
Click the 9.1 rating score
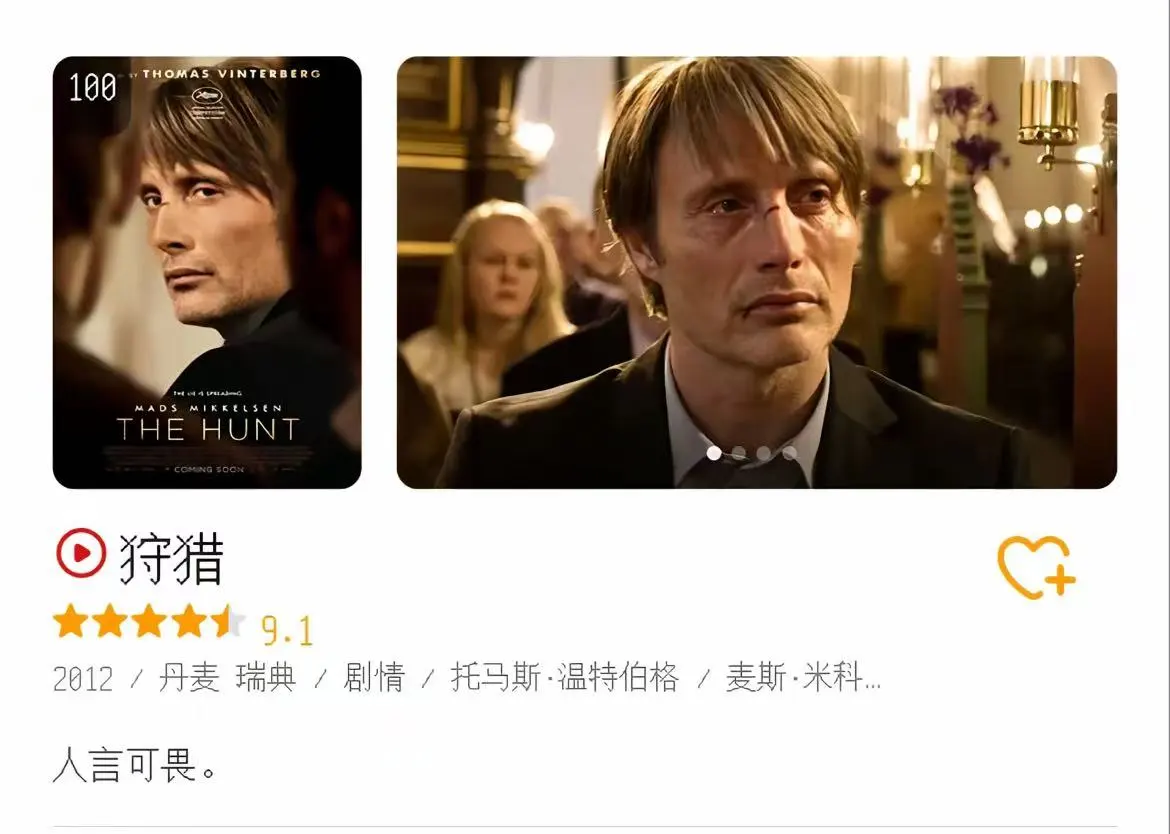coord(287,631)
